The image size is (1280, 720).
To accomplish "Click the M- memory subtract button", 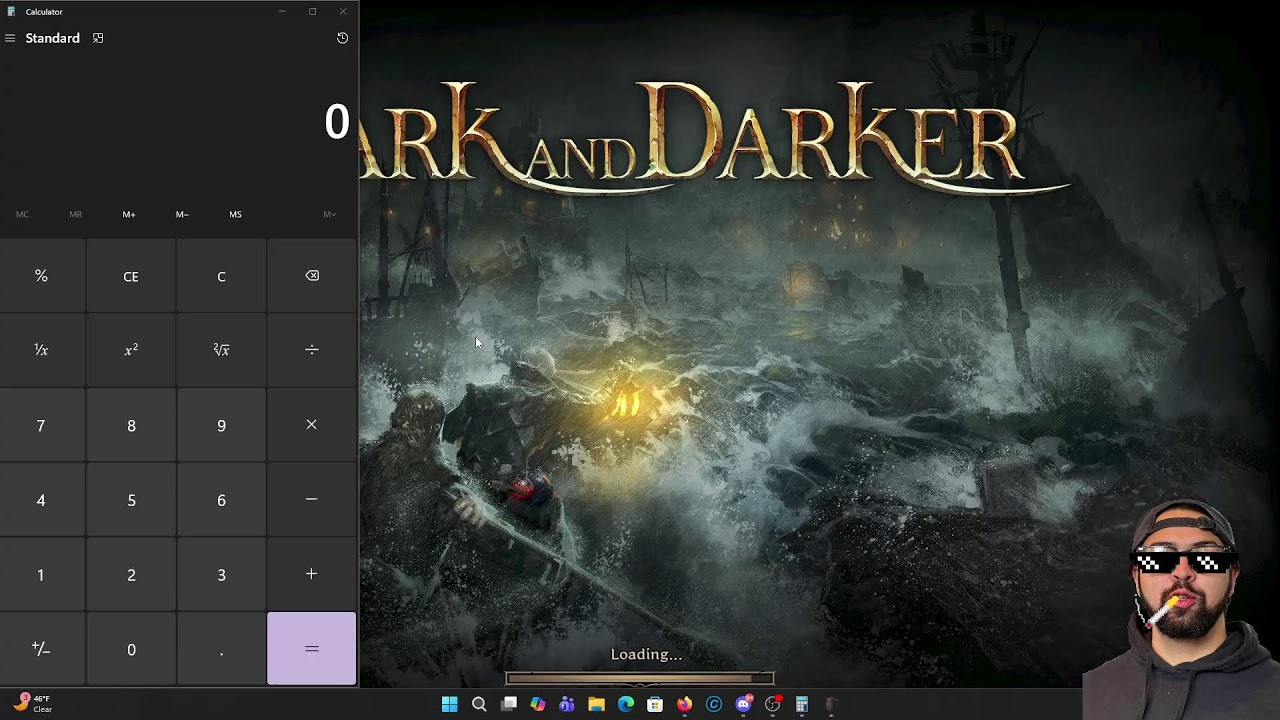I will (182, 214).
